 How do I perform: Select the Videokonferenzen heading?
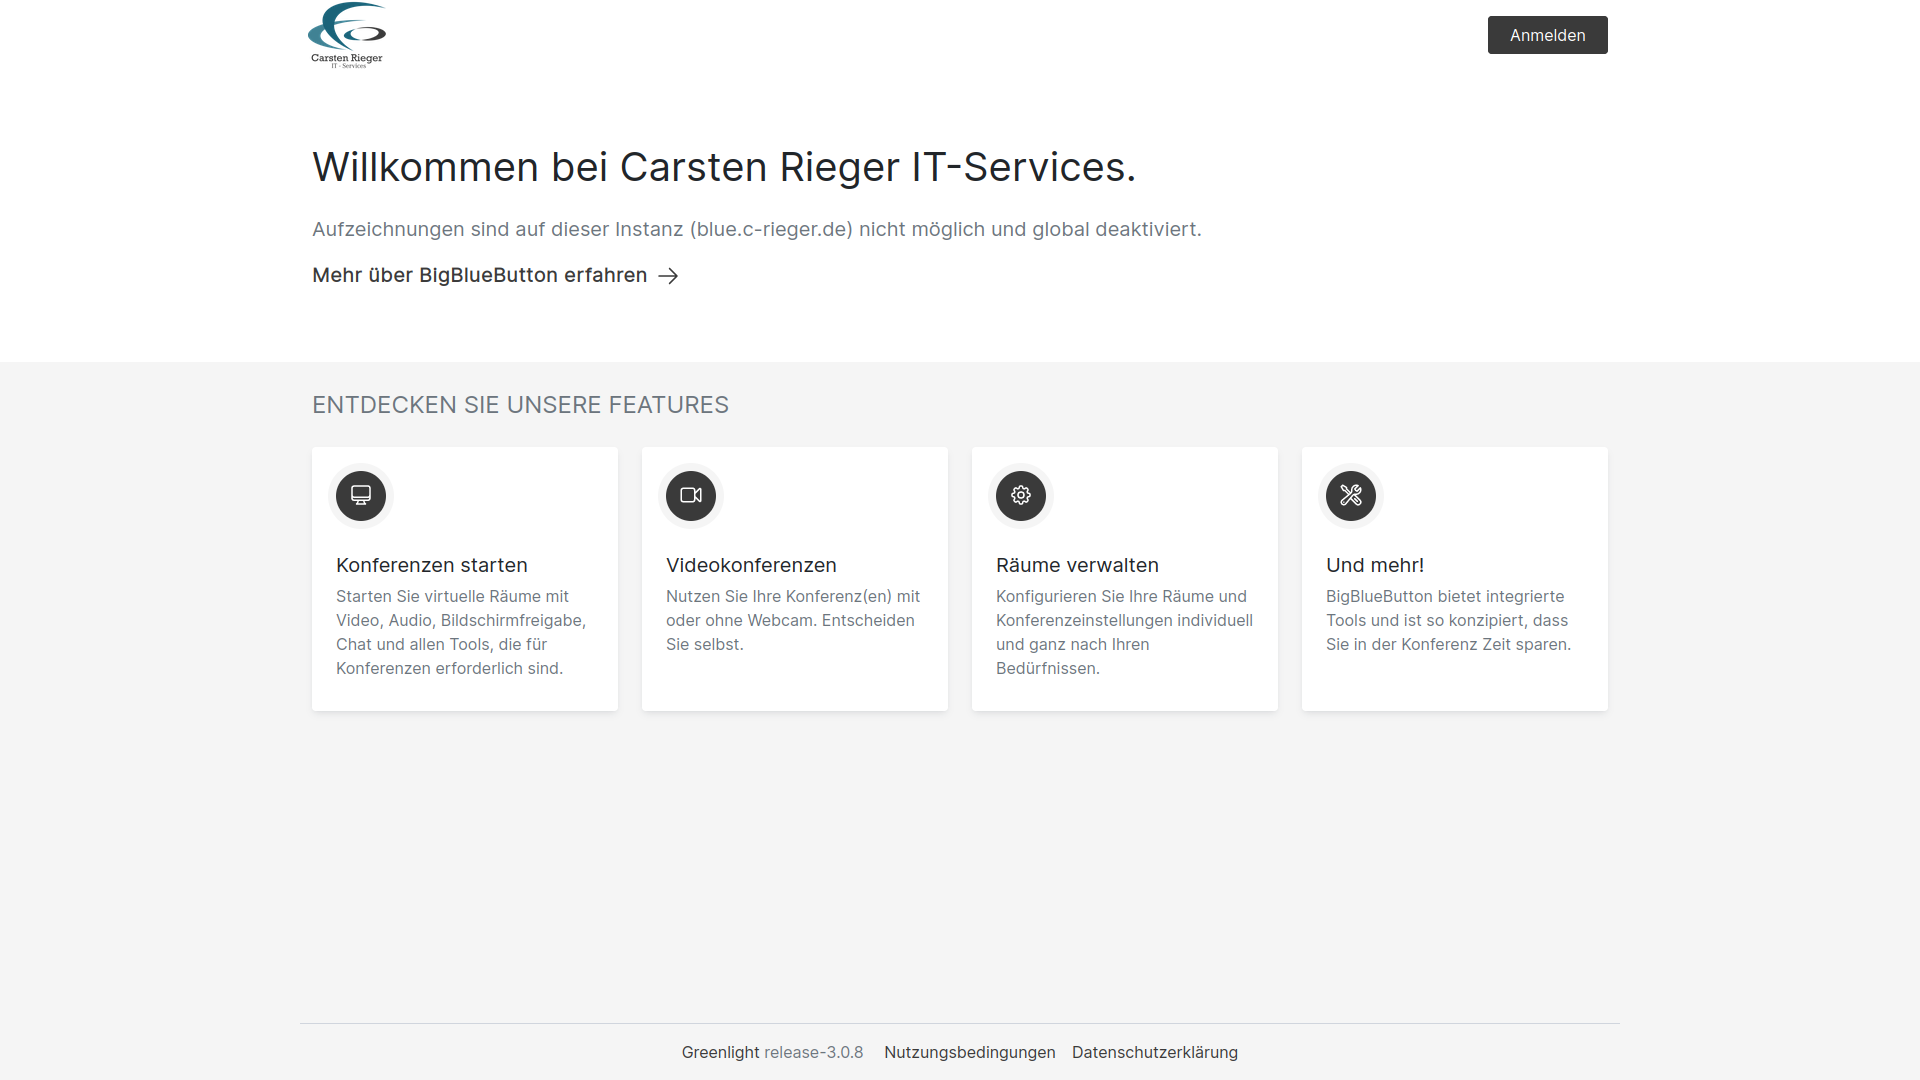point(751,565)
